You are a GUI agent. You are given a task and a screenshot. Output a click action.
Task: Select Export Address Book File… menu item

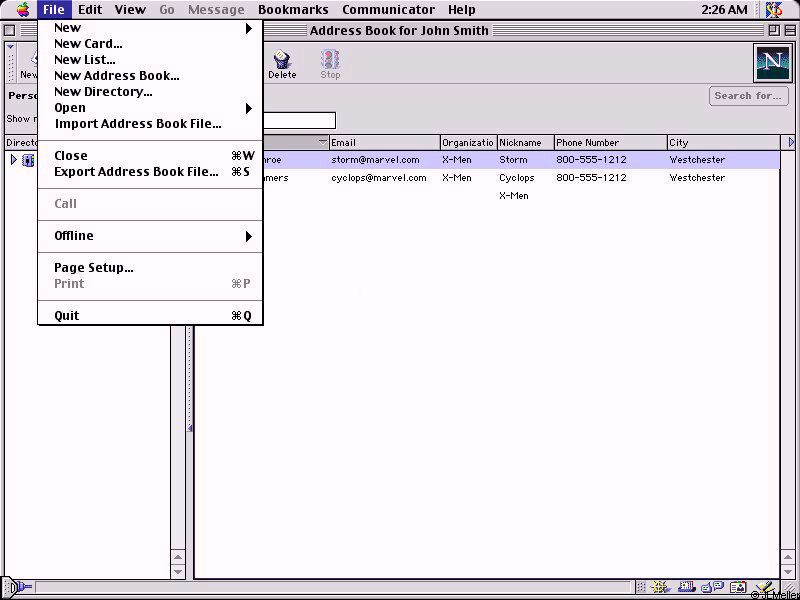(136, 172)
